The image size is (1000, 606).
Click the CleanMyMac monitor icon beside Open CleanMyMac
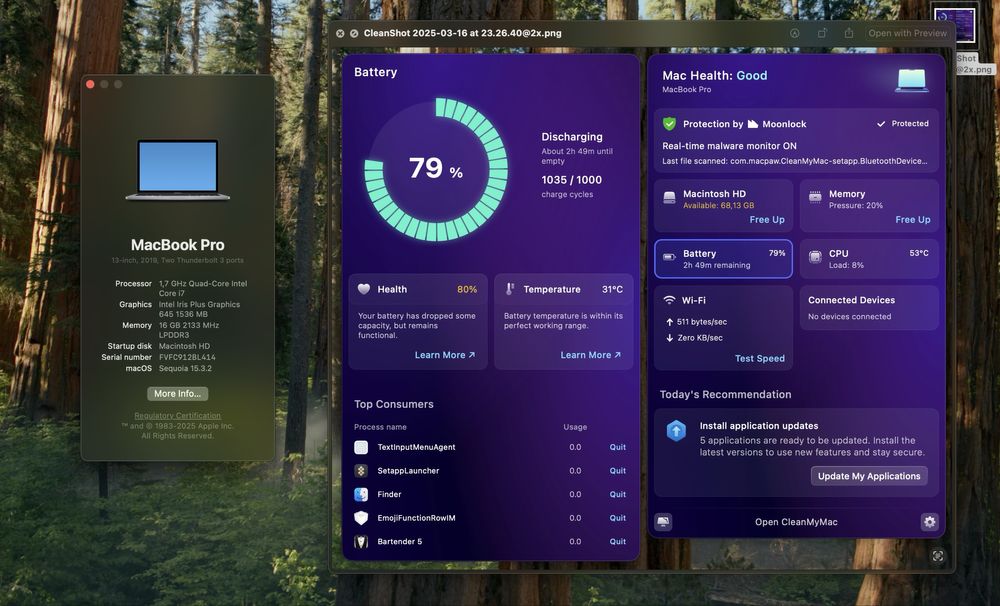(663, 522)
